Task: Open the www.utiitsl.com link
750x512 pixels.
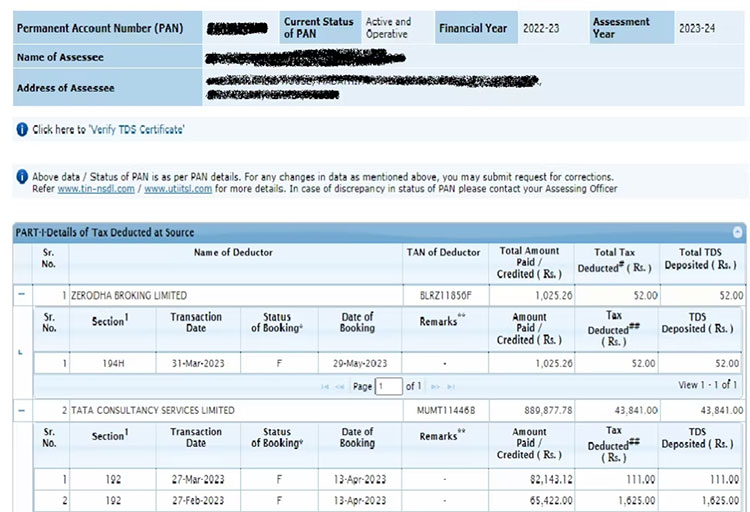Action: tap(178, 189)
